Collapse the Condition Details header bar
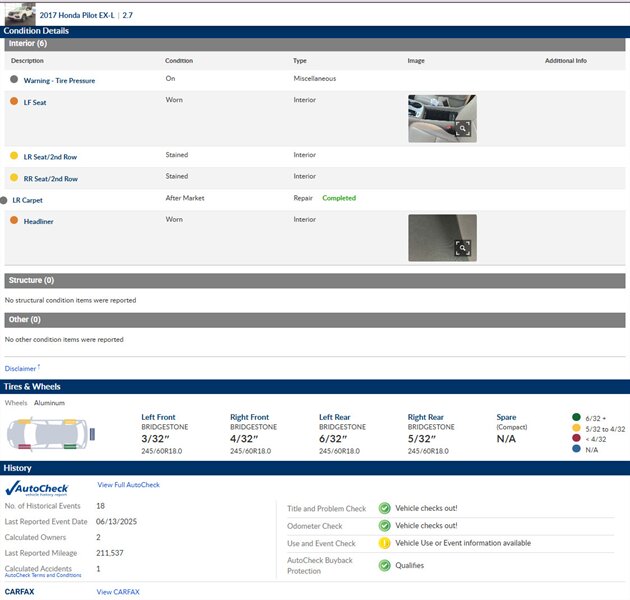Viewport: 630px width, 600px height. click(x=315, y=31)
